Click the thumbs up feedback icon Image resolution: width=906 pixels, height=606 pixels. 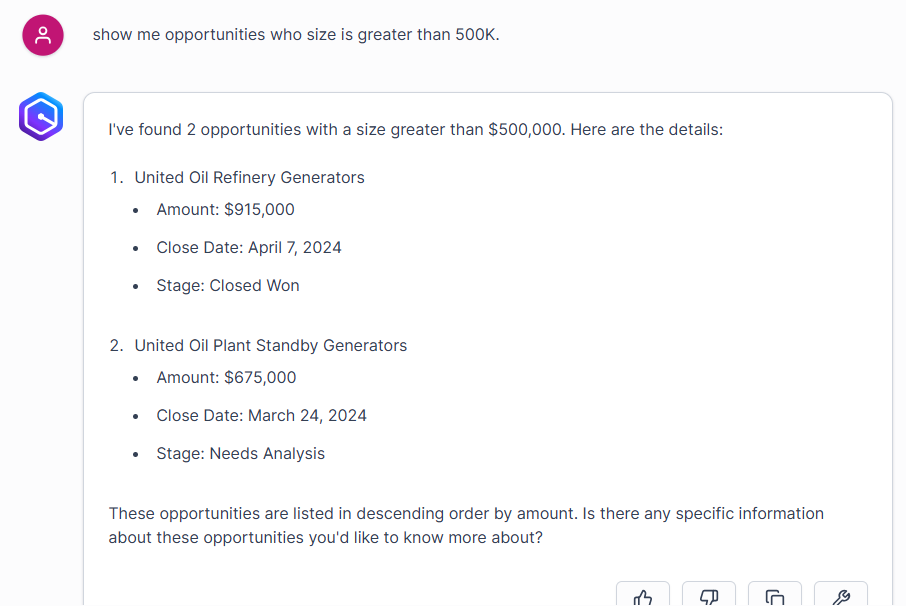642,596
